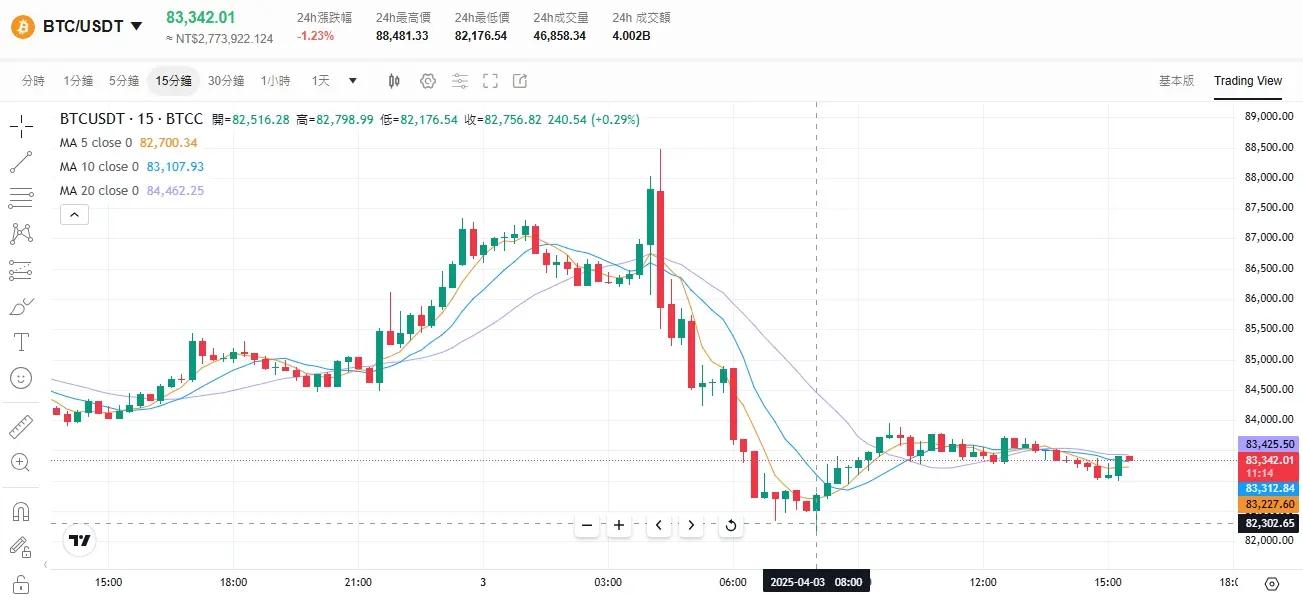This screenshot has height=600, width=1303.
Task: Pick the text annotation tool
Action: coord(21,342)
